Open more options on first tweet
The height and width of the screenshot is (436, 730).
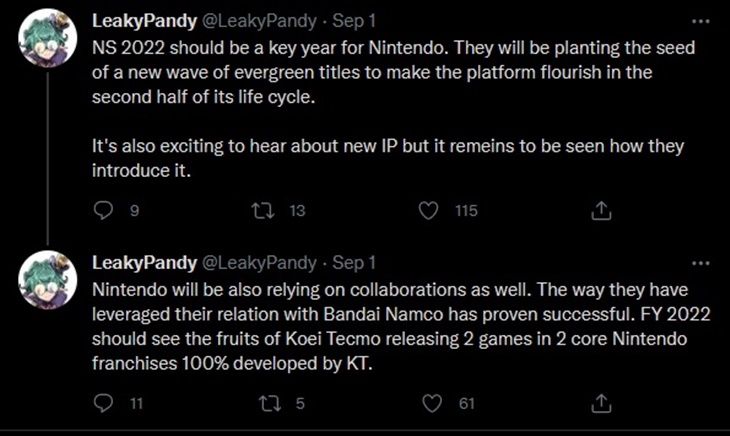tap(701, 21)
